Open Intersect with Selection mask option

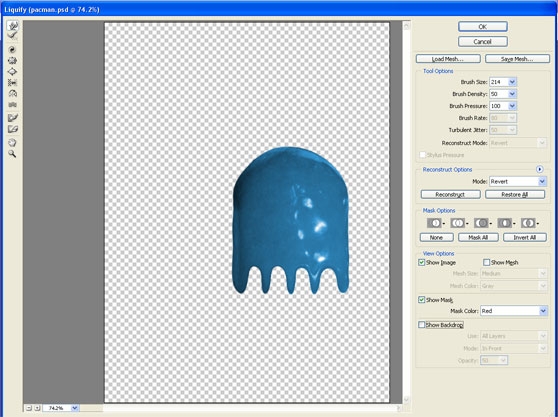coord(506,223)
